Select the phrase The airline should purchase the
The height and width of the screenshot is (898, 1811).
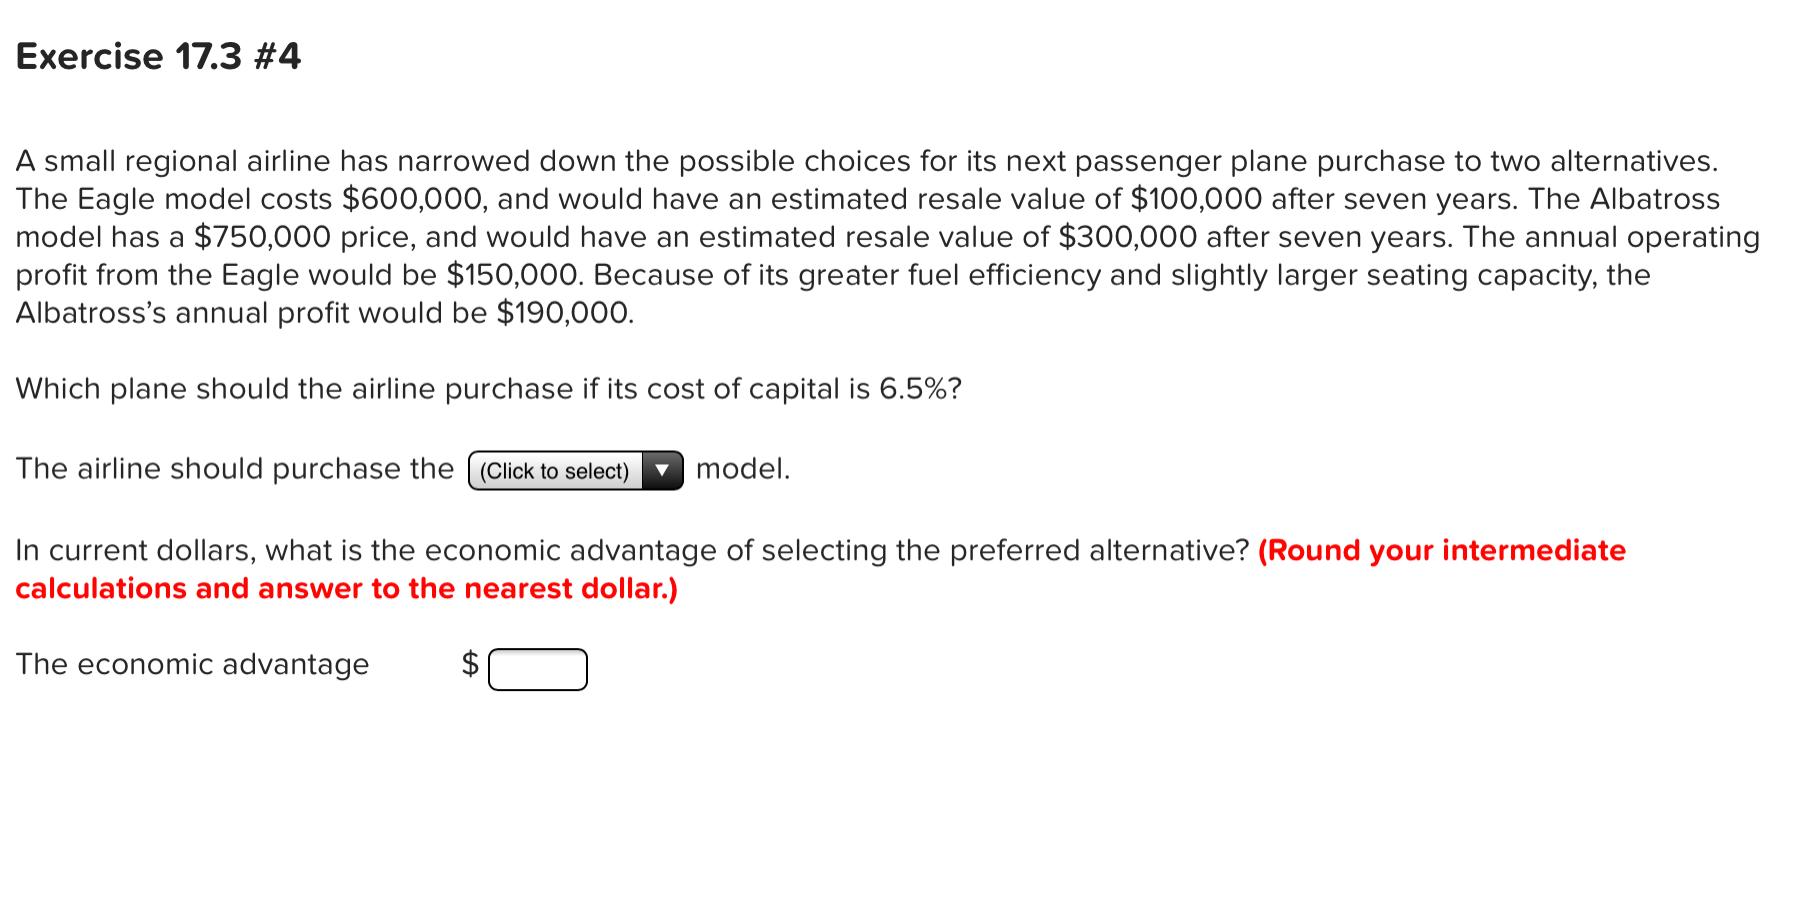232,468
